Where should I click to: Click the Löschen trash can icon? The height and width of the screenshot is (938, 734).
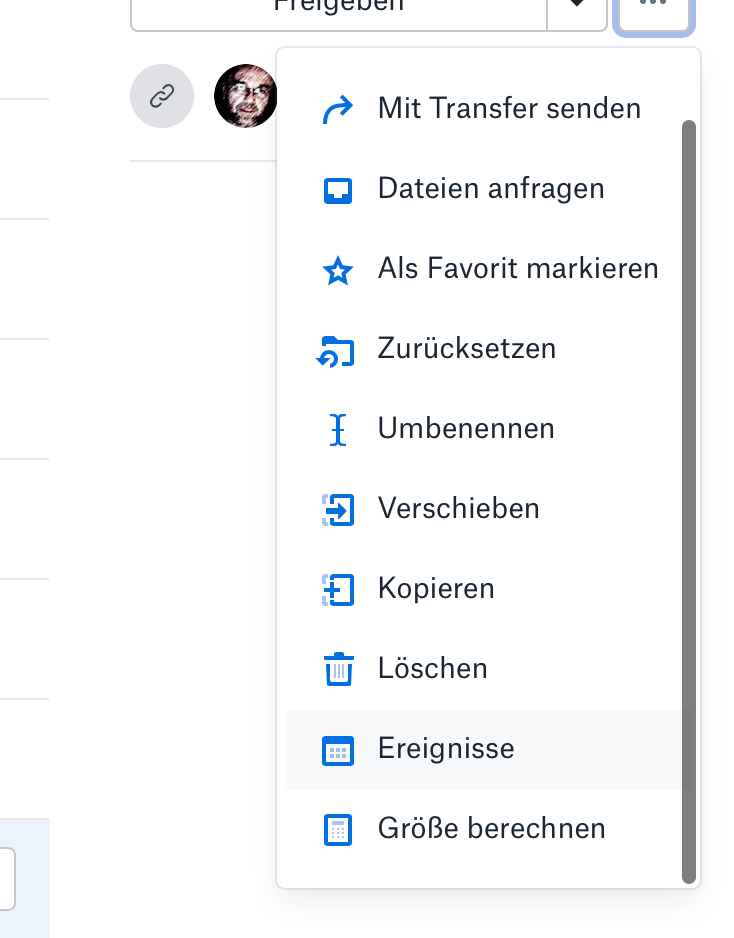(x=339, y=669)
